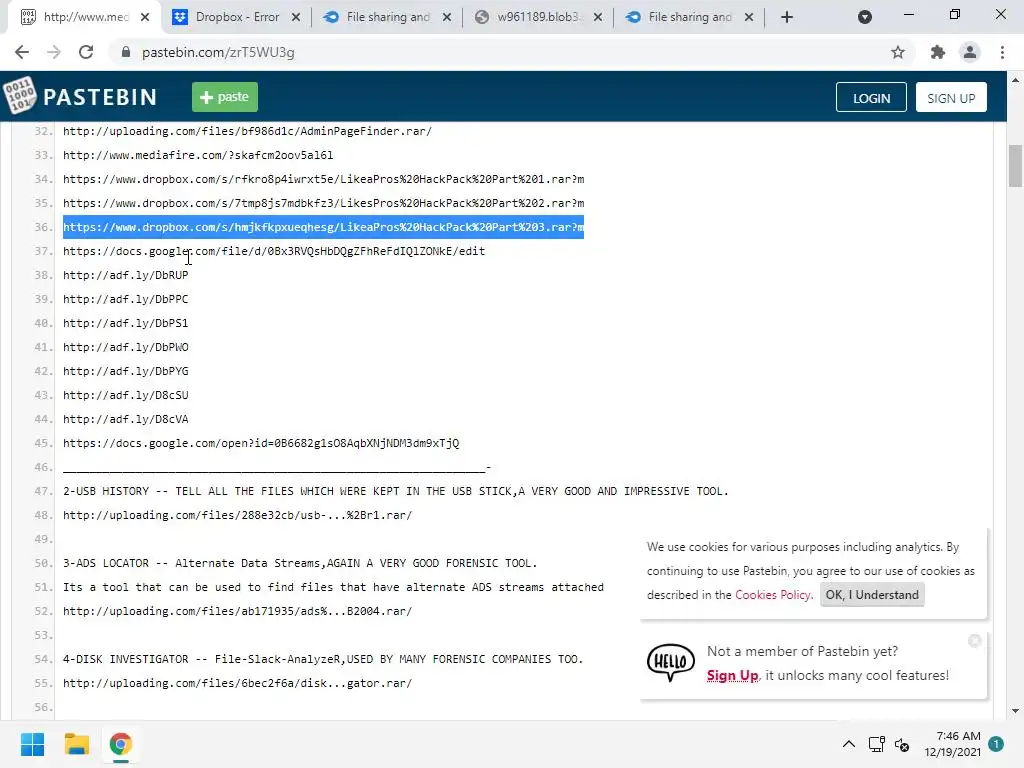1024x768 pixels.
Task: Close the Dropbox - Error tab
Action: click(296, 17)
